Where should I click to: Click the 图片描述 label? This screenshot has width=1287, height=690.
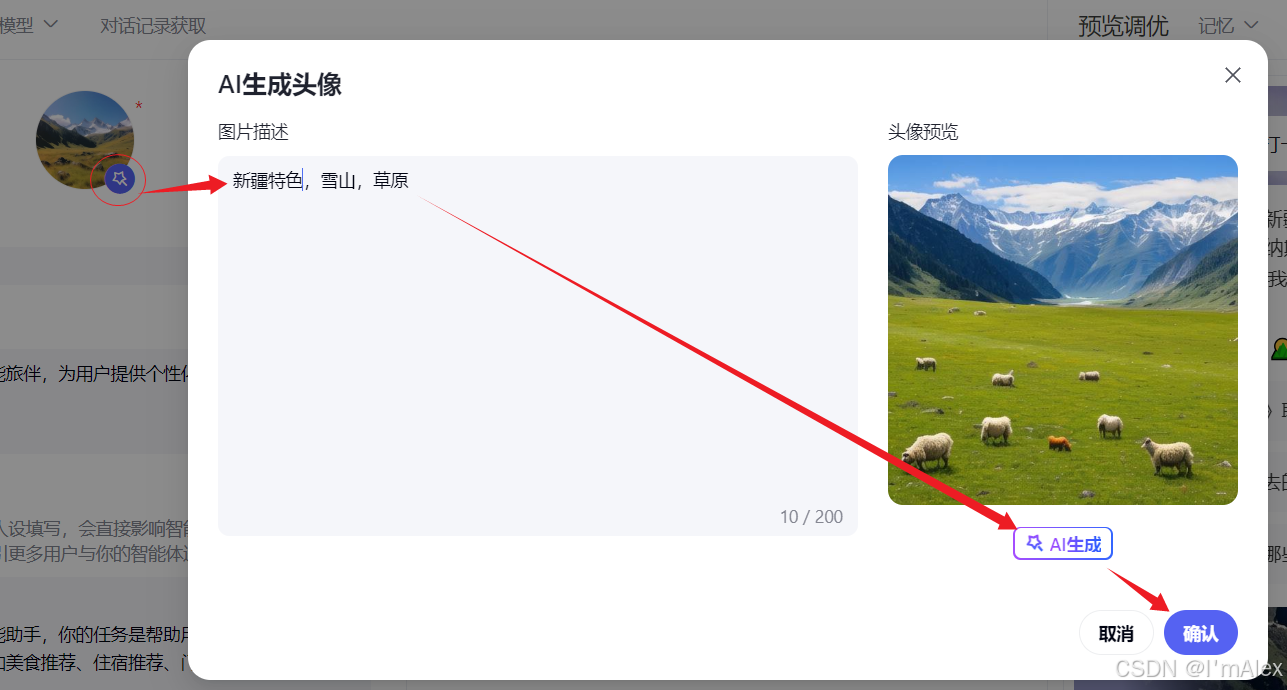pyautogui.click(x=253, y=132)
